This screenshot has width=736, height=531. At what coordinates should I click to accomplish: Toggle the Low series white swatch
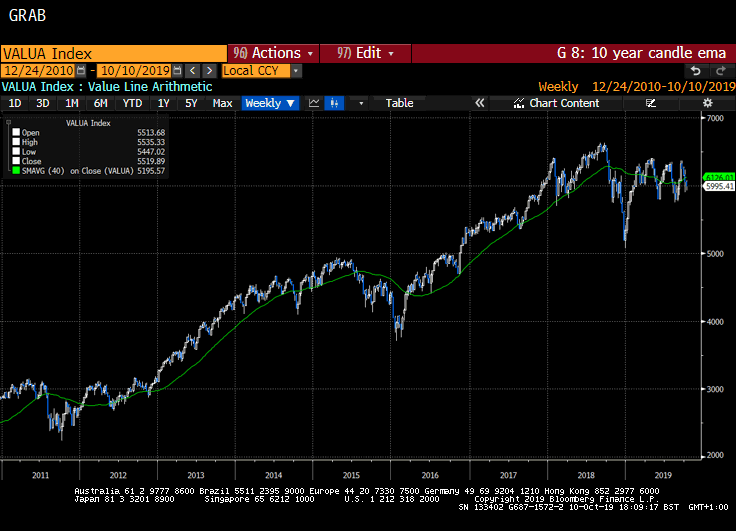pyautogui.click(x=16, y=151)
